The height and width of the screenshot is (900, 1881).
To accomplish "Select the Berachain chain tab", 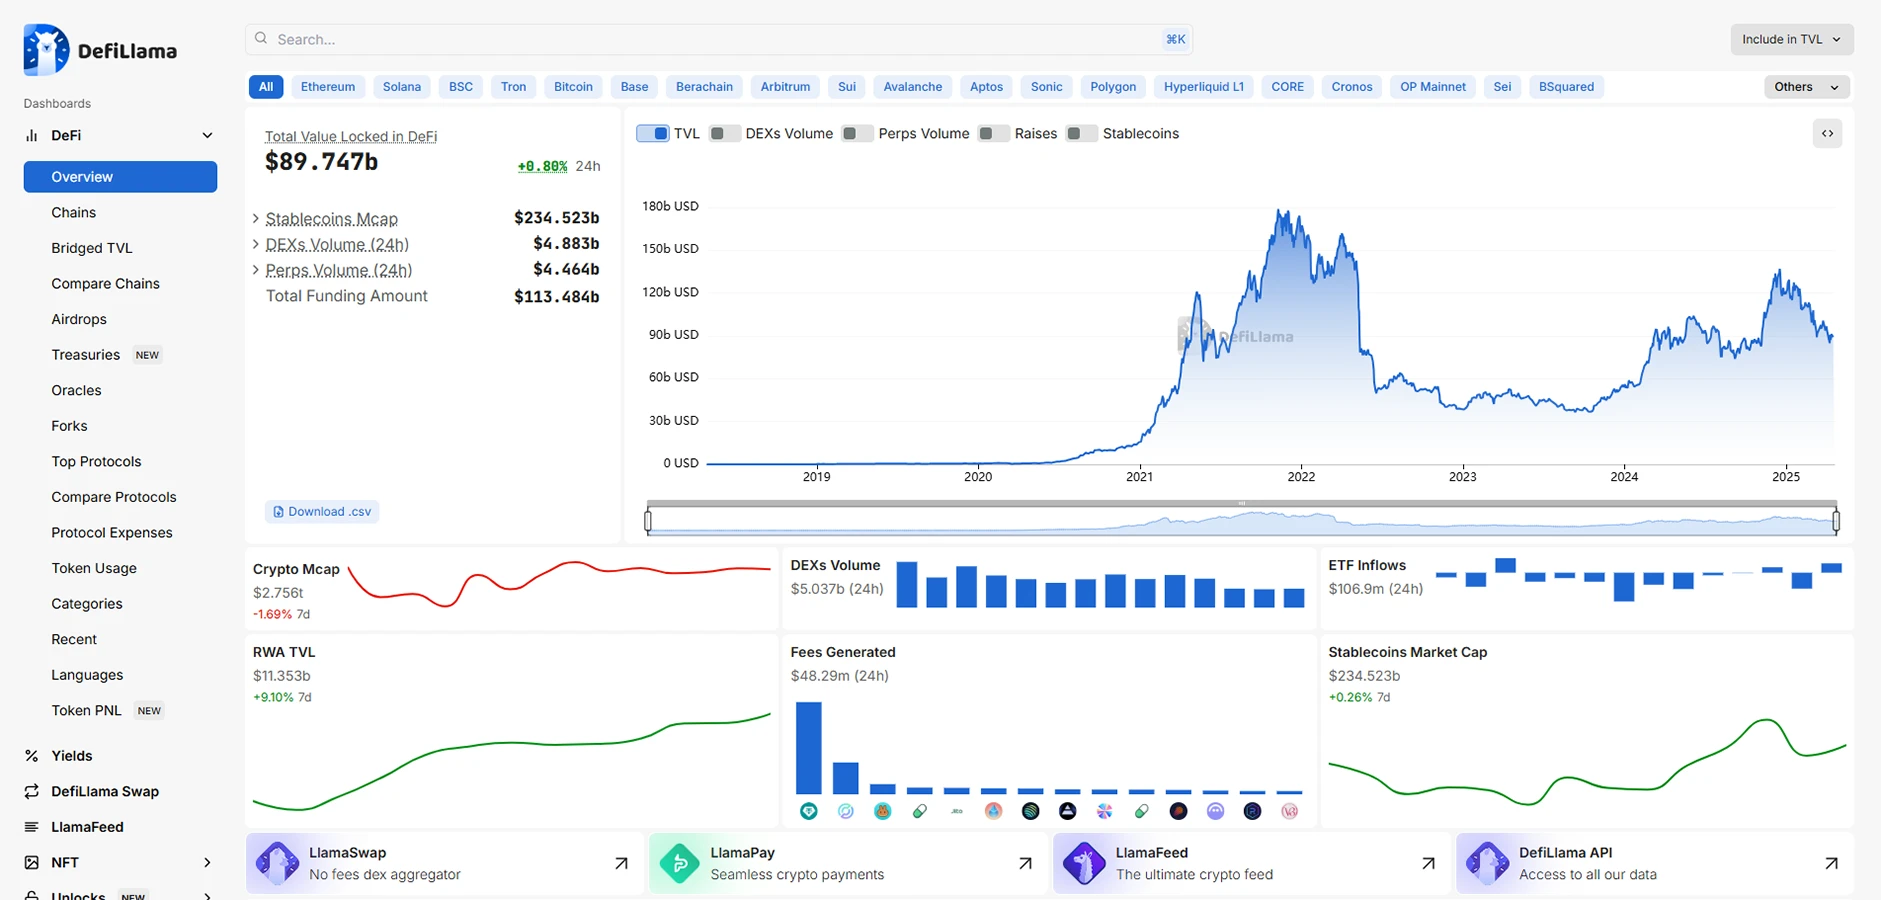I will click(x=704, y=87).
